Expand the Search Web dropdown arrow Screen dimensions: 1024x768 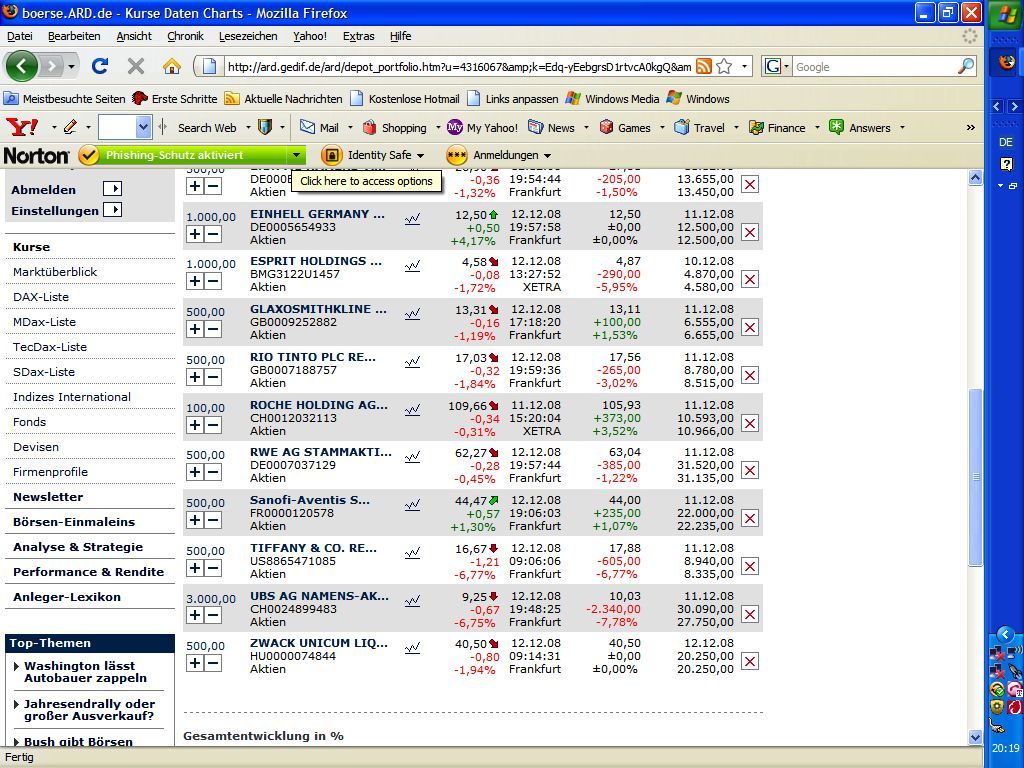coord(248,128)
